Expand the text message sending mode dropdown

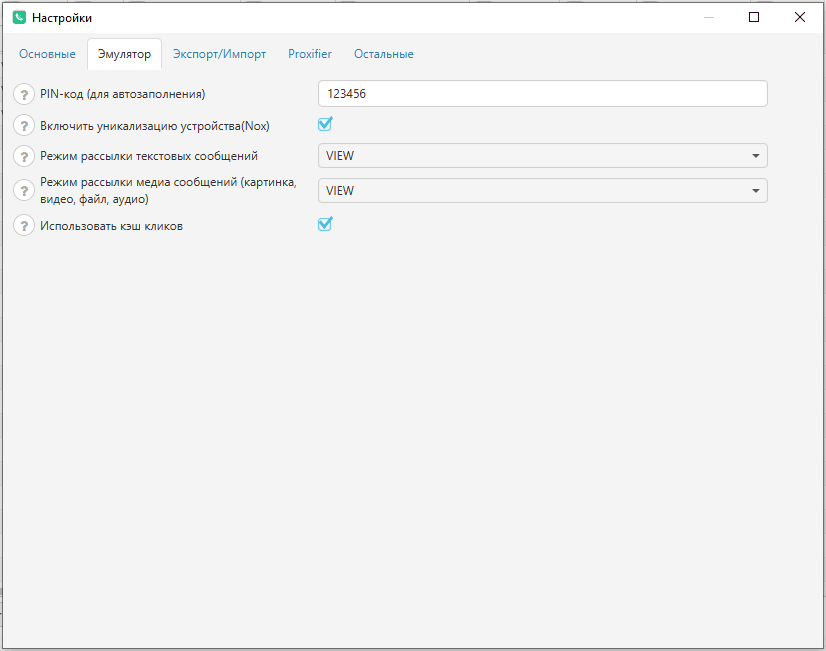point(543,156)
